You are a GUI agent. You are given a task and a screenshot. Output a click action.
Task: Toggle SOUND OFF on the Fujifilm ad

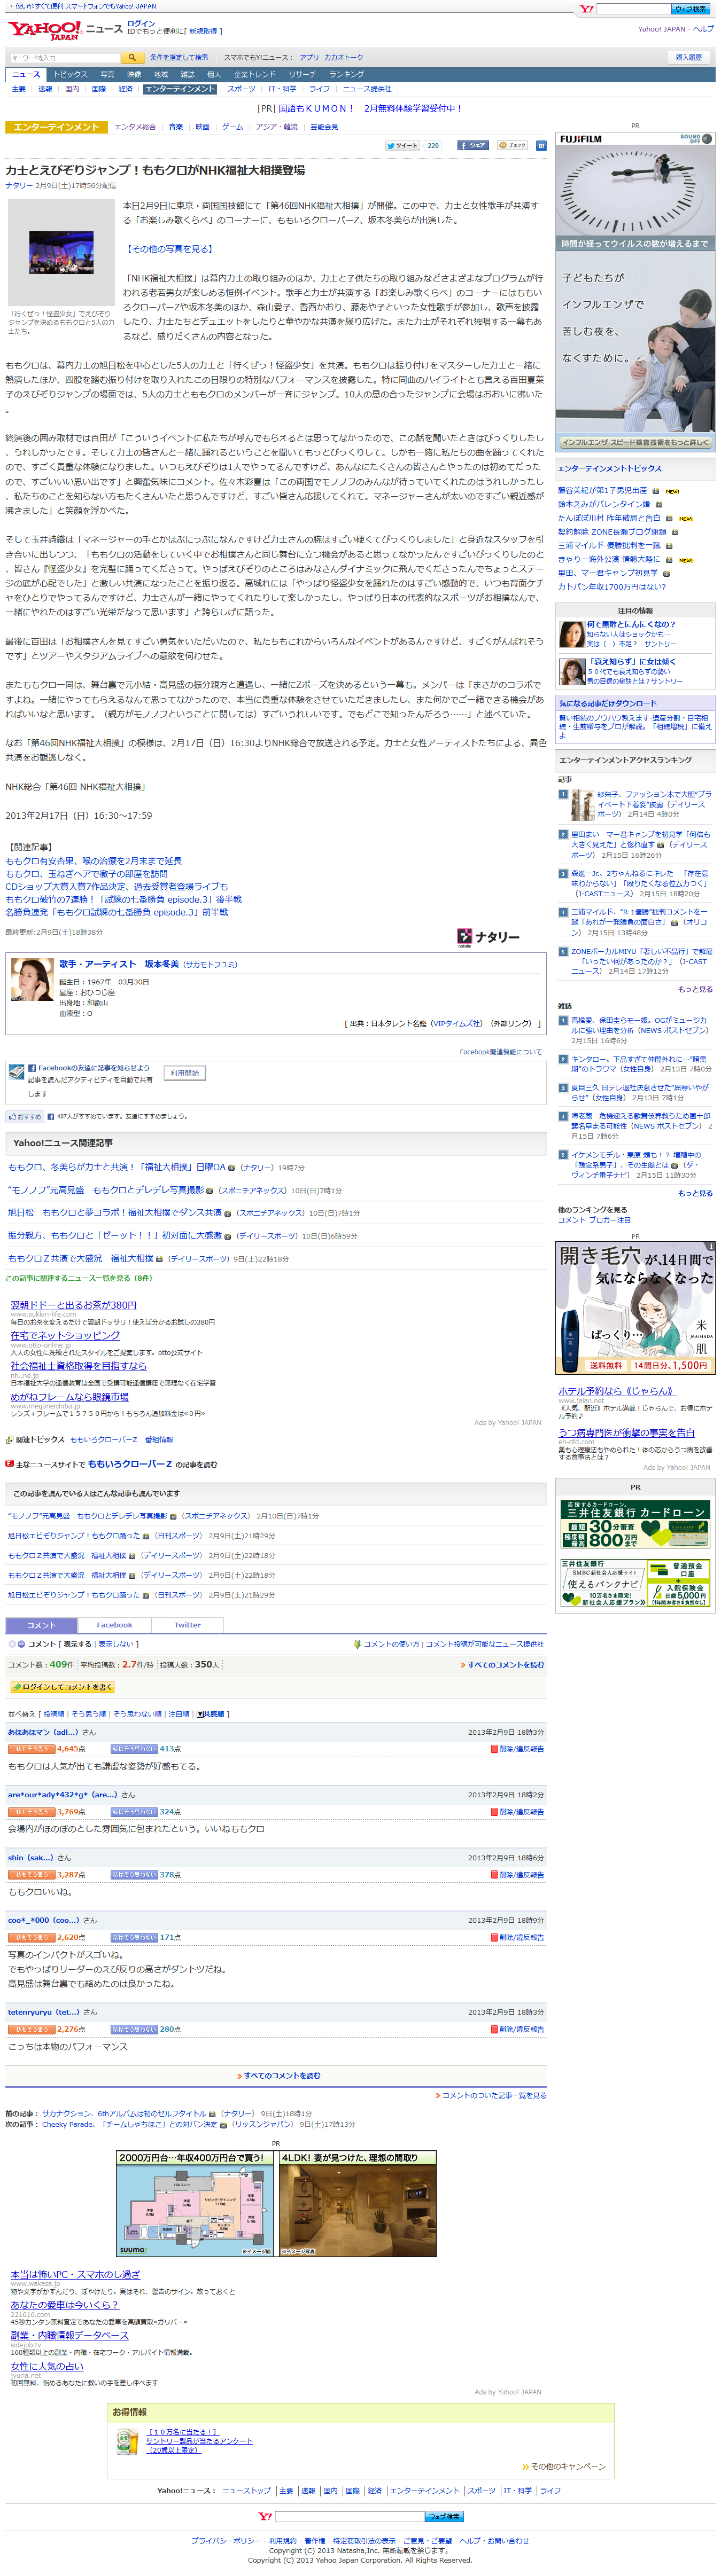pyautogui.click(x=696, y=139)
